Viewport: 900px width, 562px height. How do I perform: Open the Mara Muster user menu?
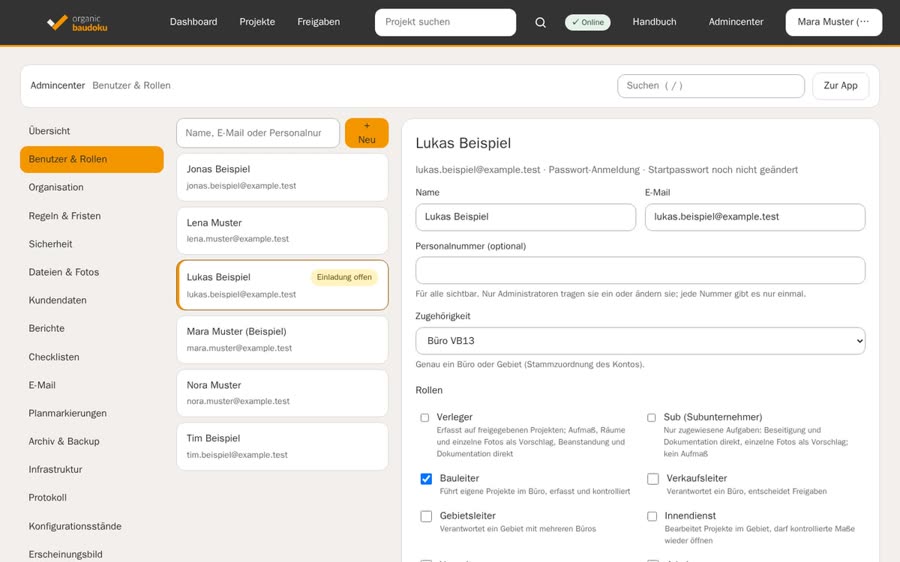tap(833, 22)
